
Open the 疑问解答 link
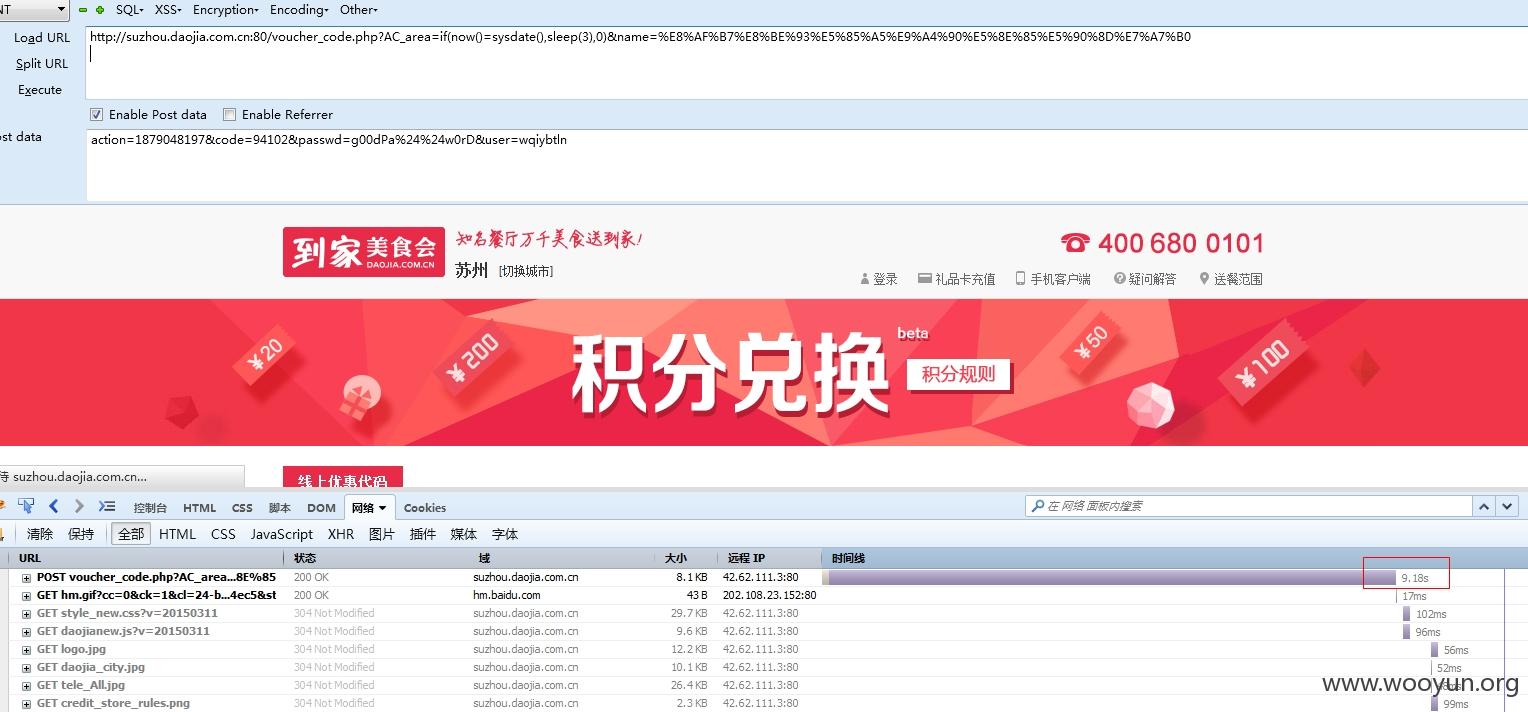[x=1145, y=279]
